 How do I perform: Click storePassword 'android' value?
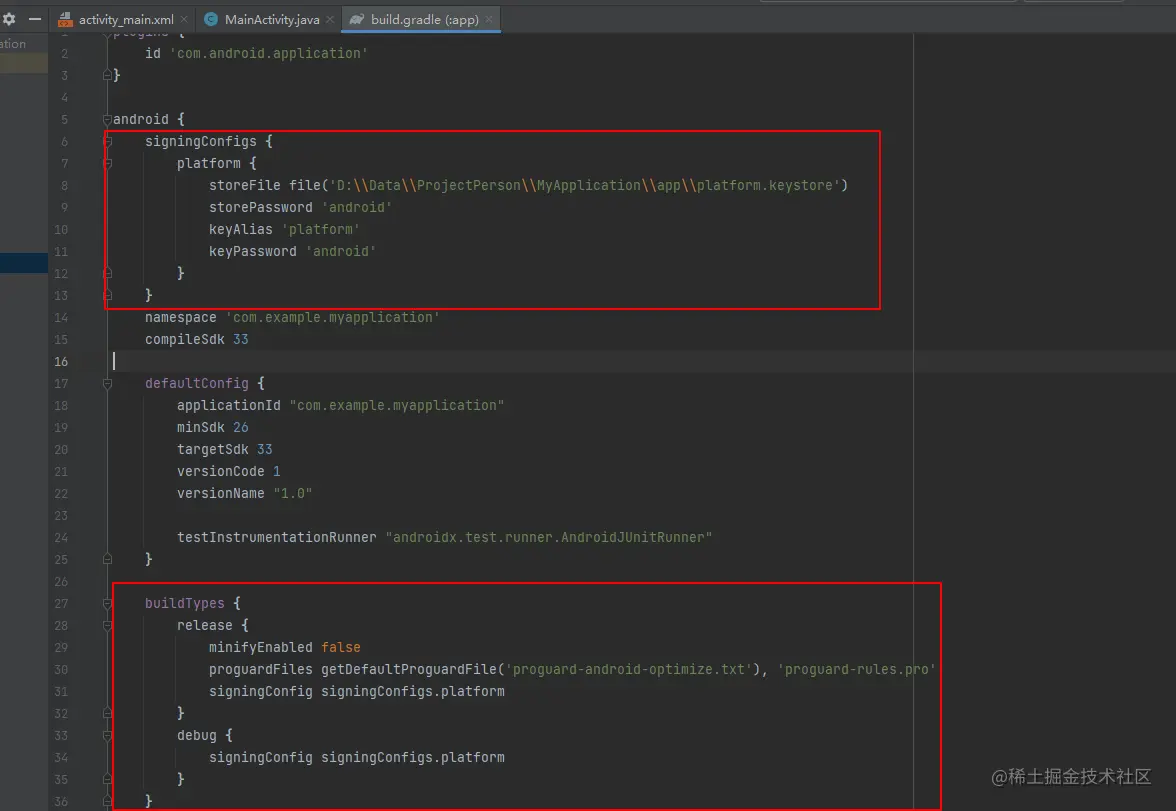point(356,207)
